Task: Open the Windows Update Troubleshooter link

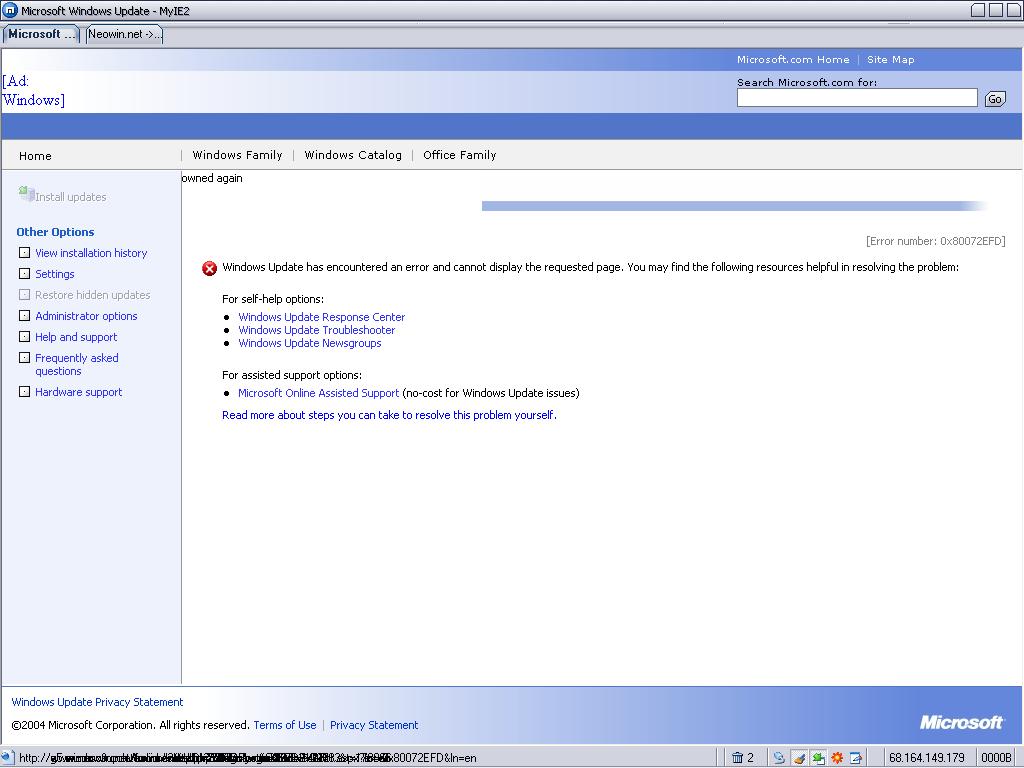Action: (317, 330)
